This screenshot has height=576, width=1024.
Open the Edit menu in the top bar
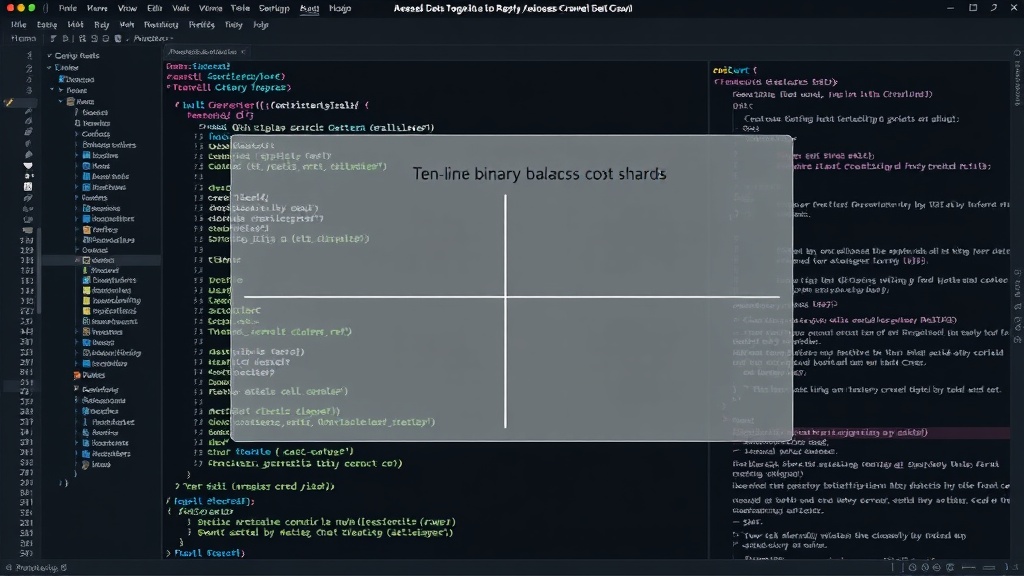[155, 8]
